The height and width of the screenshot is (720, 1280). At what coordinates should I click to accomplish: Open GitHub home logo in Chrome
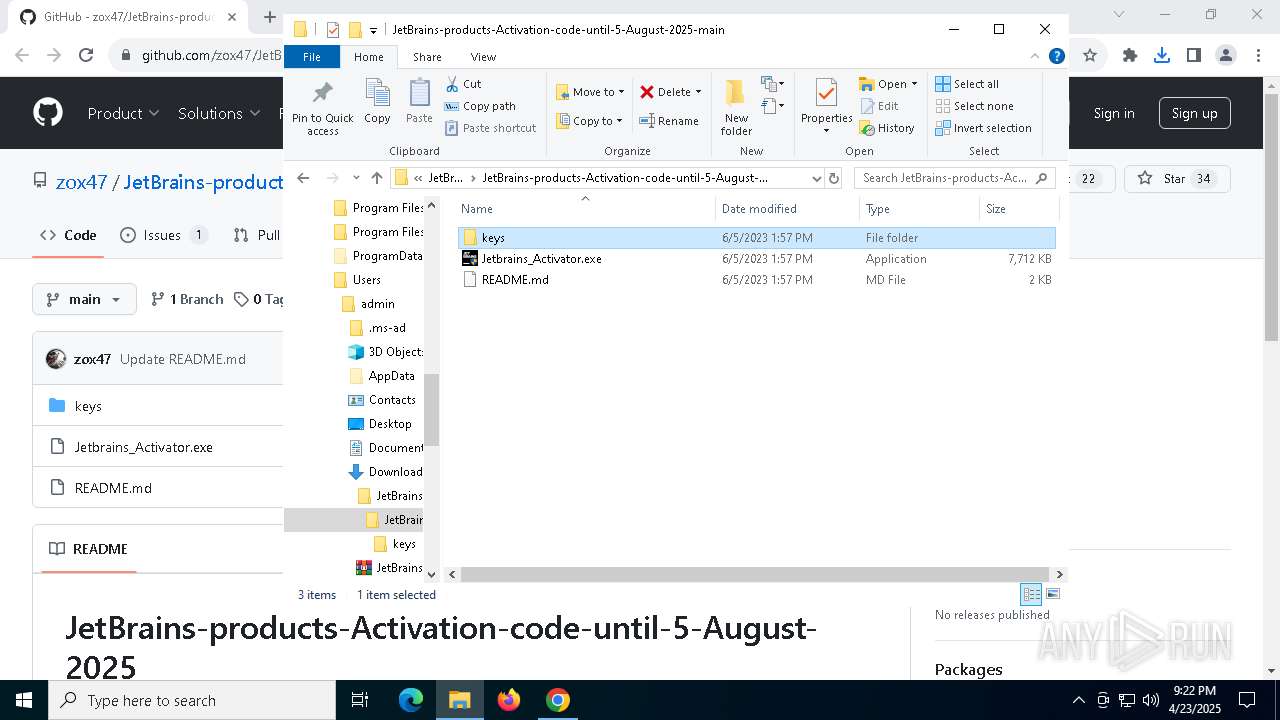click(x=48, y=113)
